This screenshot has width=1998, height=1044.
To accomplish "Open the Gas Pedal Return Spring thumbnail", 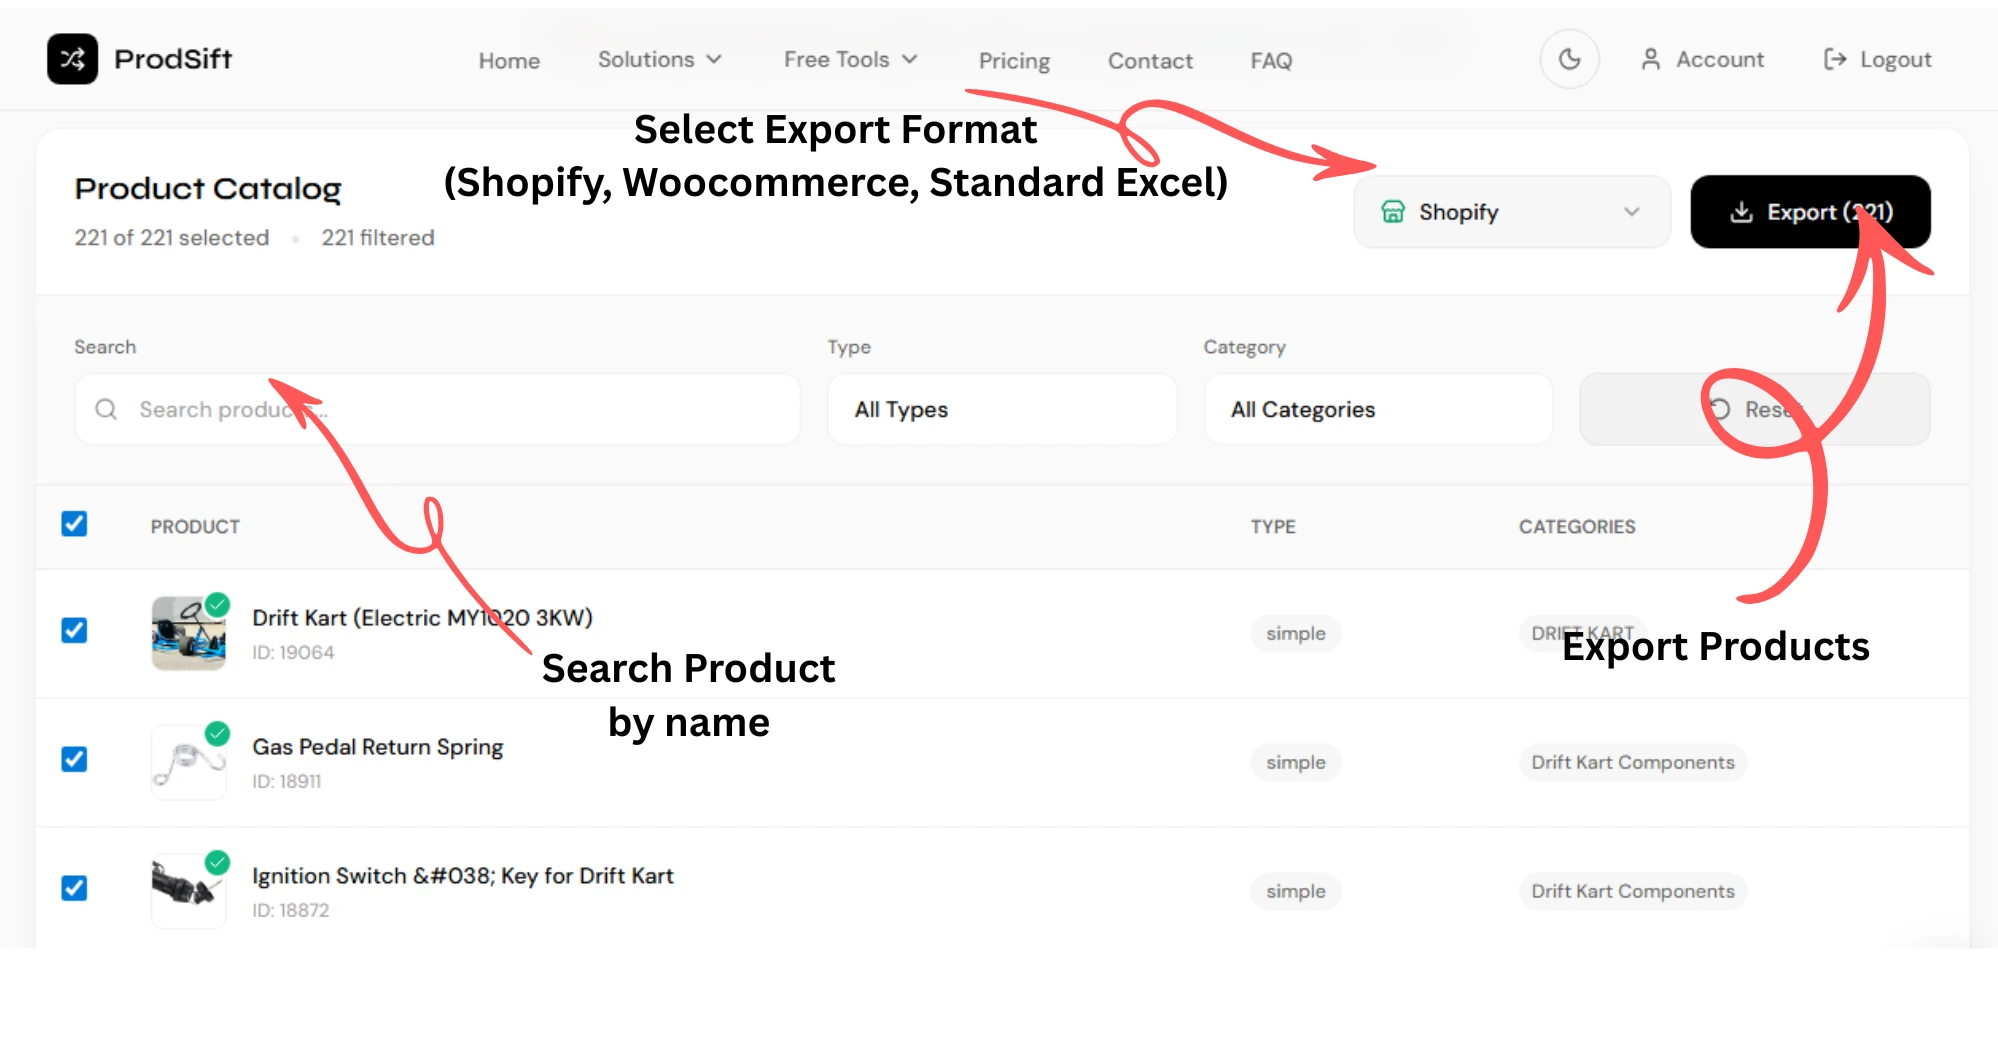I will (x=188, y=762).
